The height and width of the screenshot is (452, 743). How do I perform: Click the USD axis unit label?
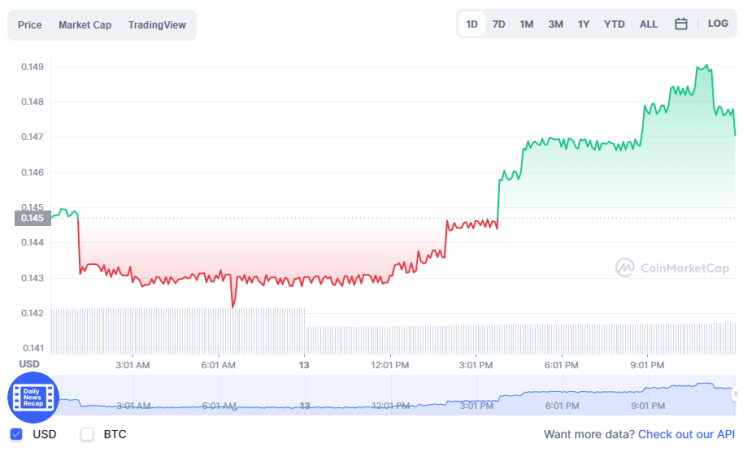coord(29,364)
